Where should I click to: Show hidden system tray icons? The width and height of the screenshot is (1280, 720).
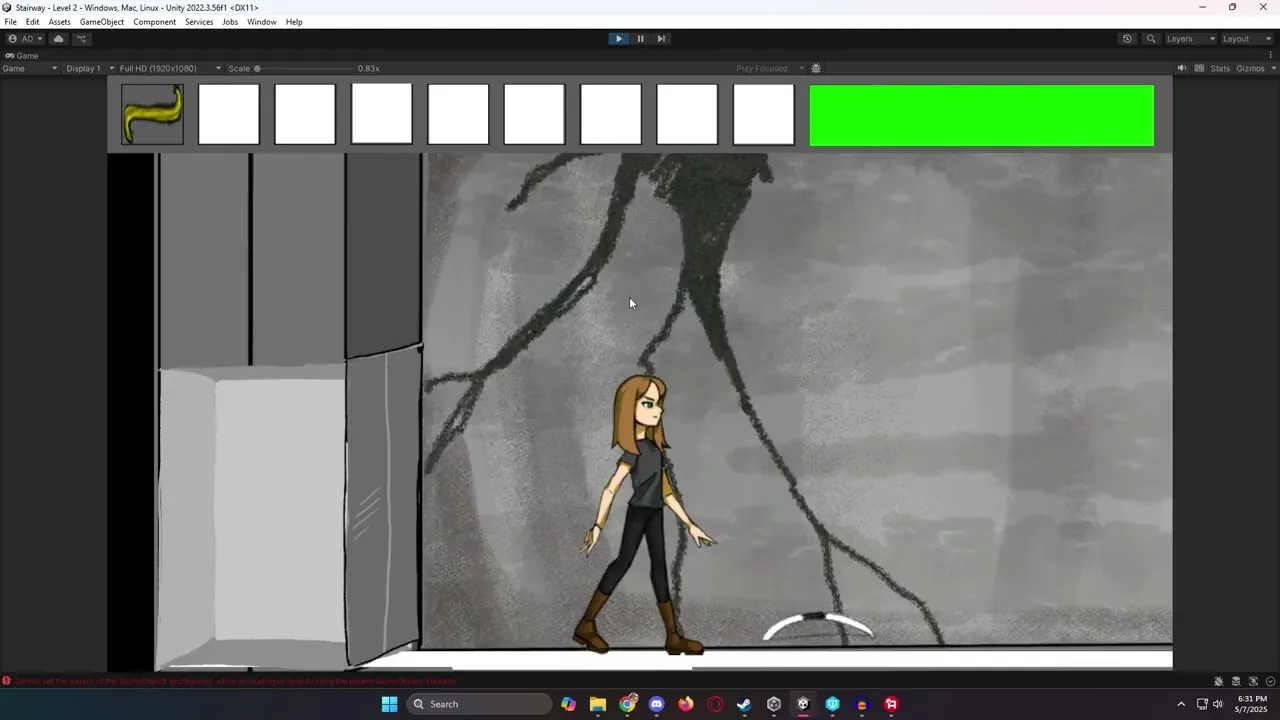[1181, 704]
